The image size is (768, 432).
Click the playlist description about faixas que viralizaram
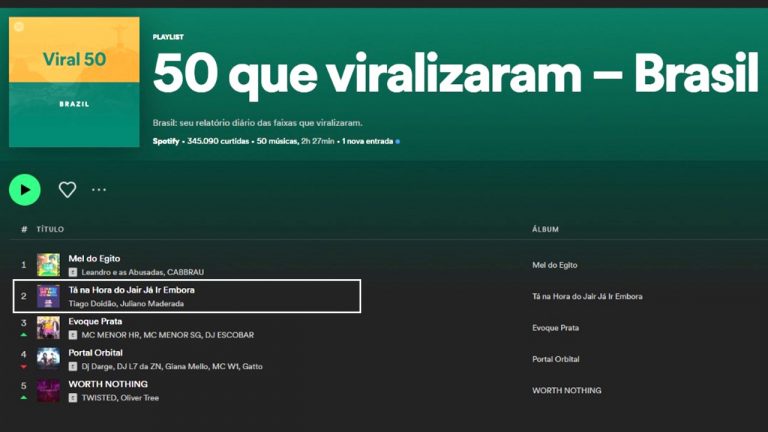257,123
